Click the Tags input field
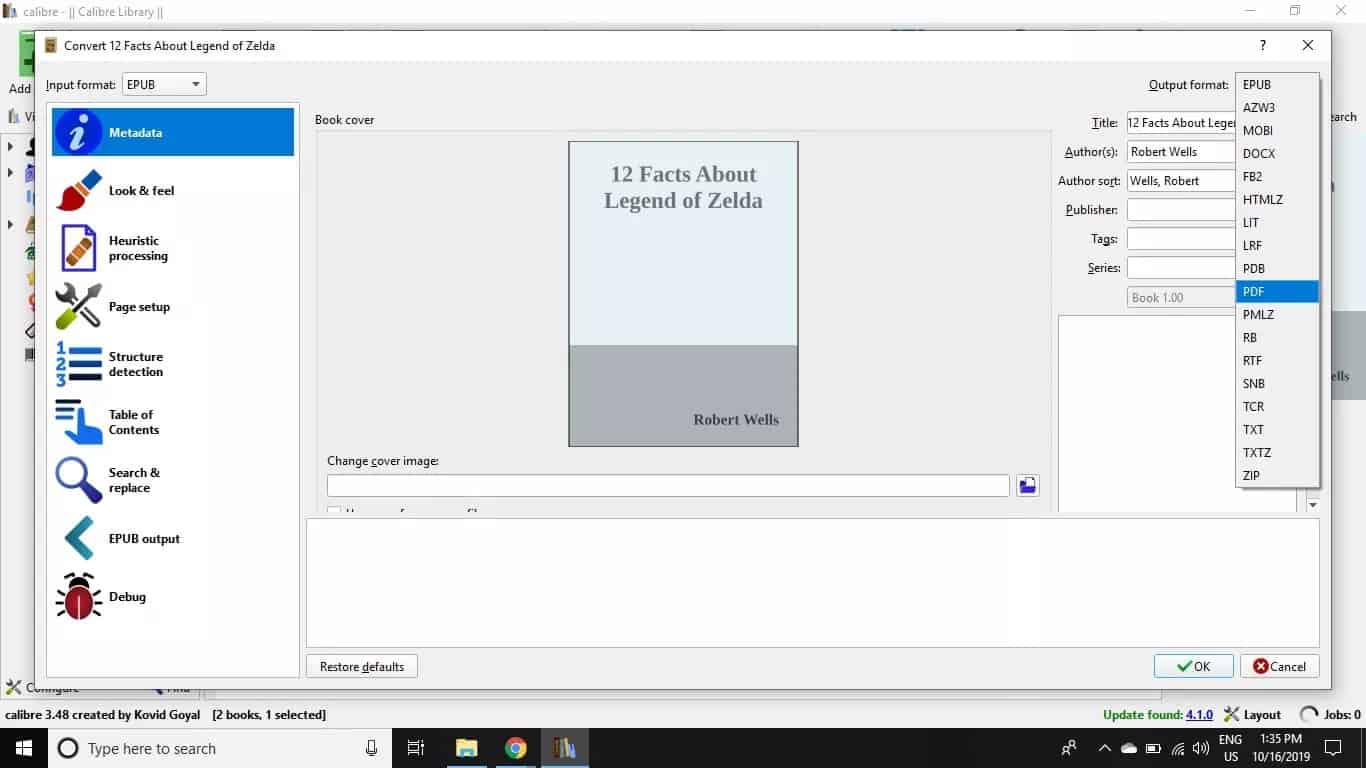Viewport: 1366px width, 768px height. point(1181,239)
